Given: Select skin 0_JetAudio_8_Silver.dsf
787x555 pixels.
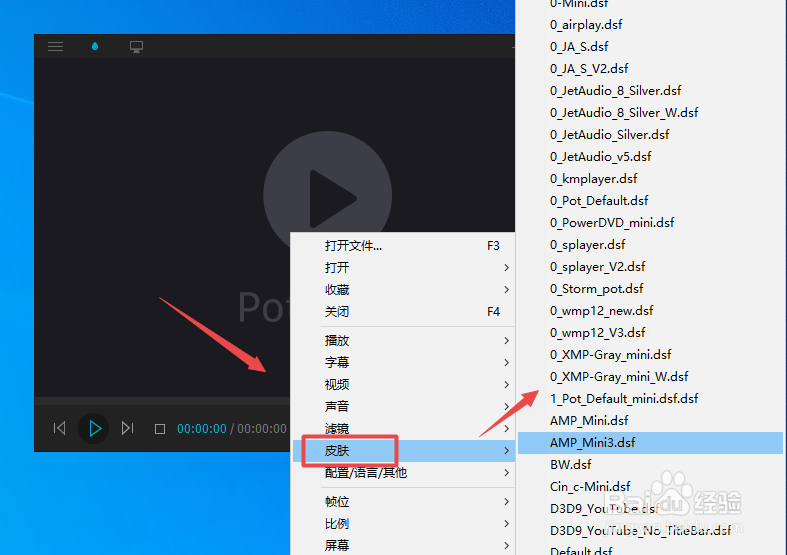Looking at the screenshot, I should 650,91.
